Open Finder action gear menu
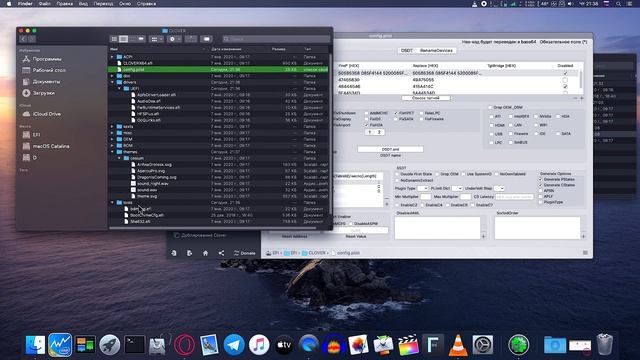640x360 pixels. coord(174,39)
